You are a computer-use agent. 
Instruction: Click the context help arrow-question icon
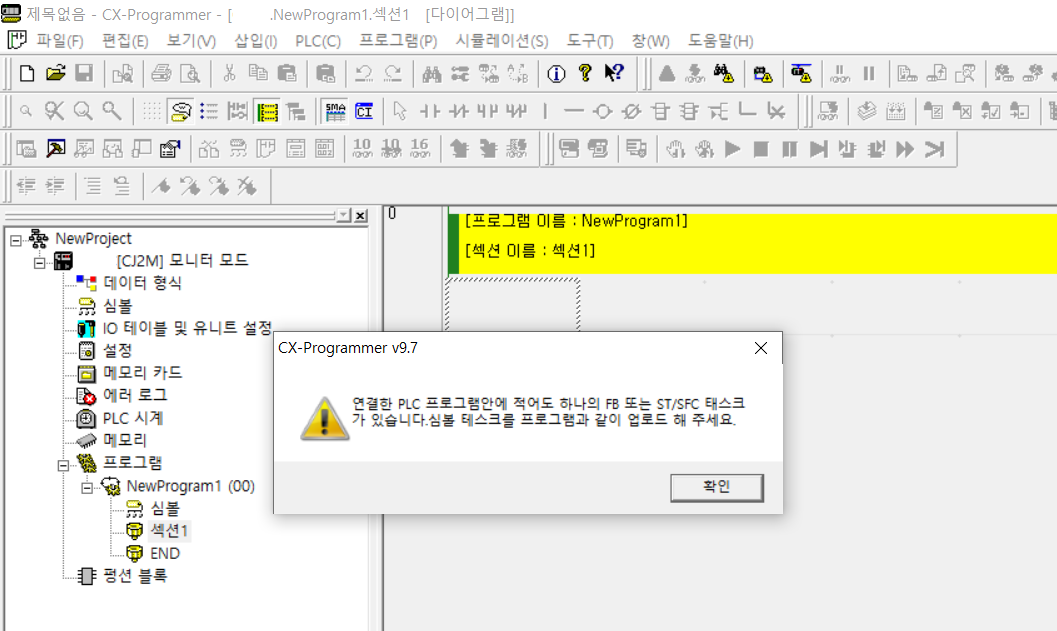point(614,73)
